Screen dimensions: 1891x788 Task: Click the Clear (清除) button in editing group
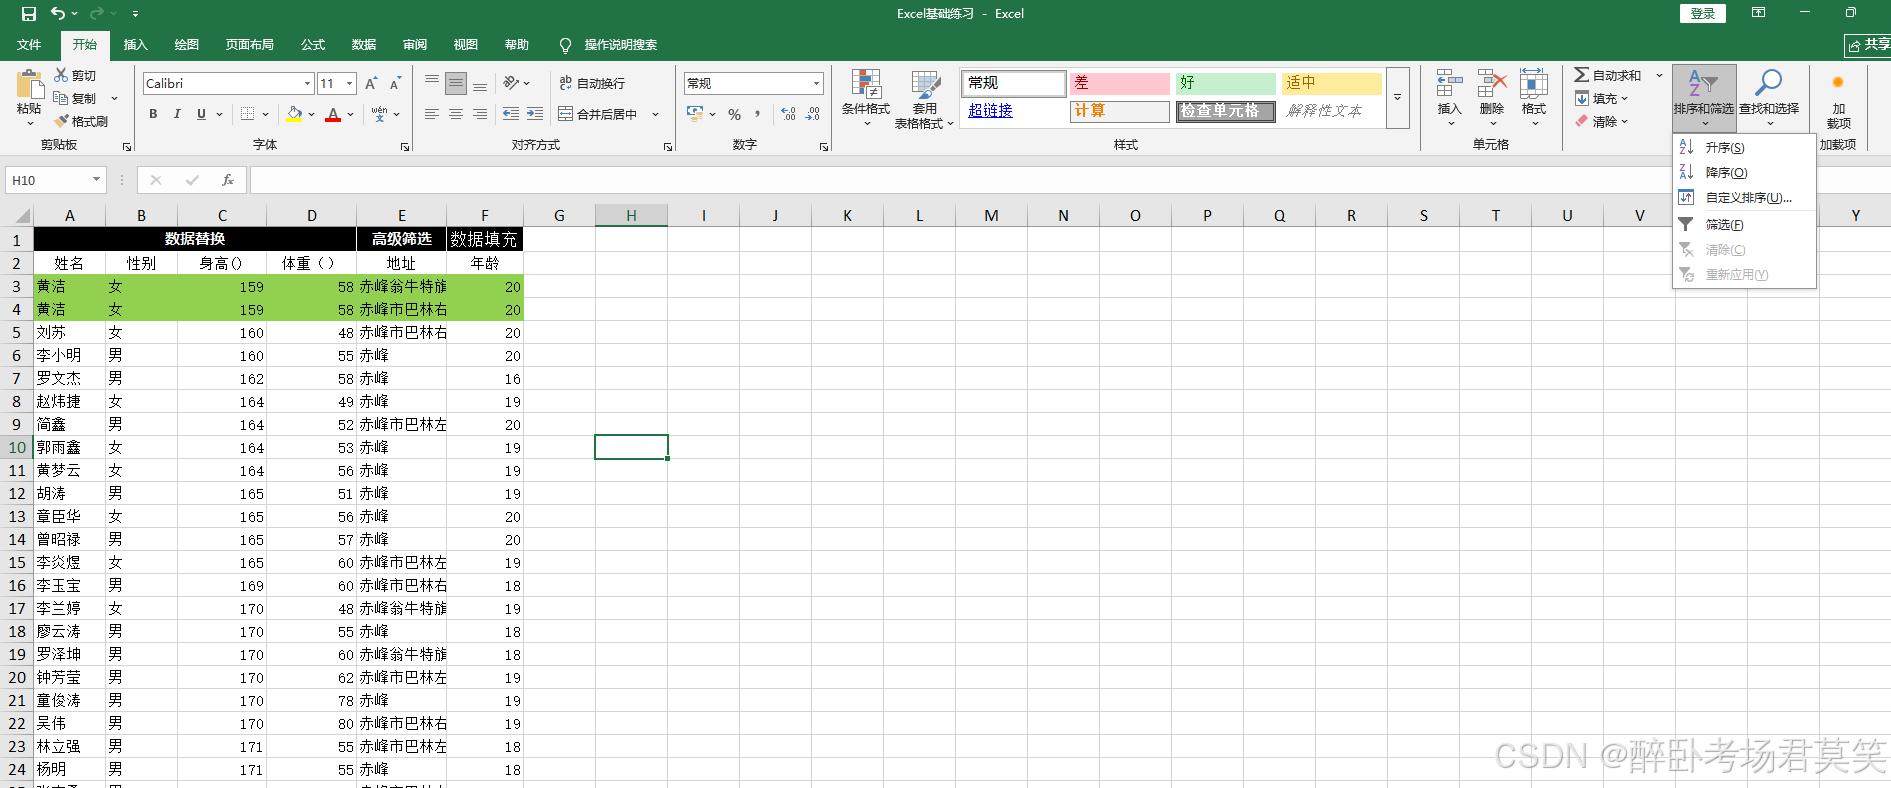pos(1602,121)
